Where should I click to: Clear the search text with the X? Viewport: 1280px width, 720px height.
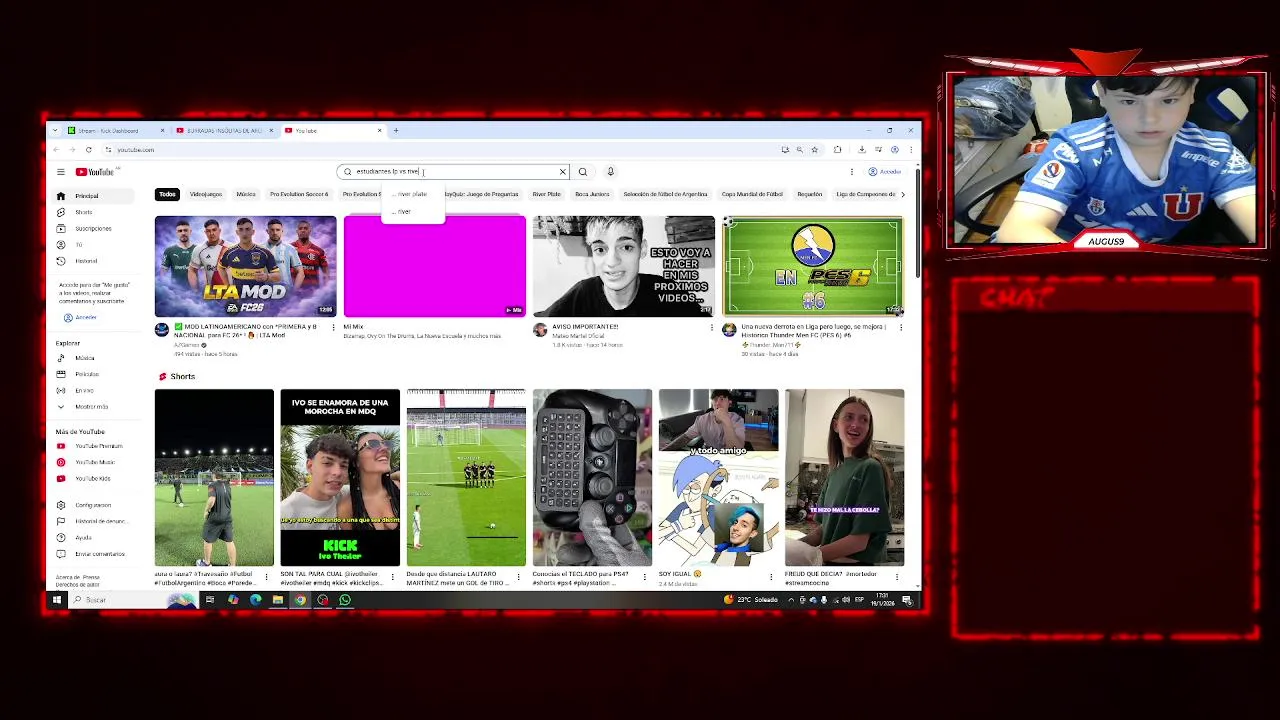point(562,172)
